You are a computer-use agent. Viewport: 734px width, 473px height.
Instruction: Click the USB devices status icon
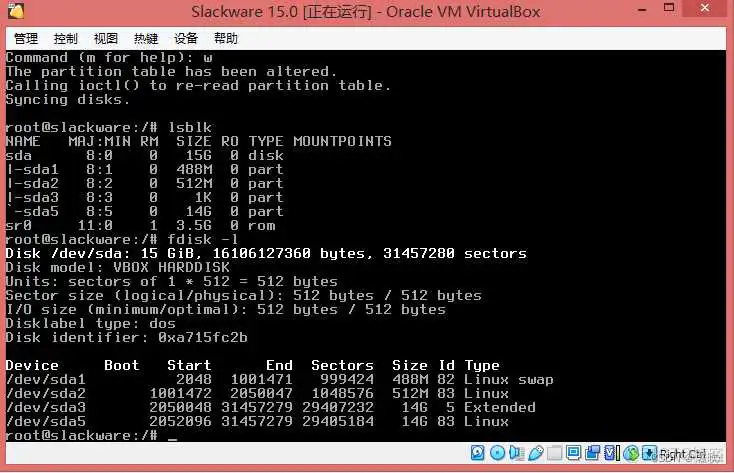[536, 453]
